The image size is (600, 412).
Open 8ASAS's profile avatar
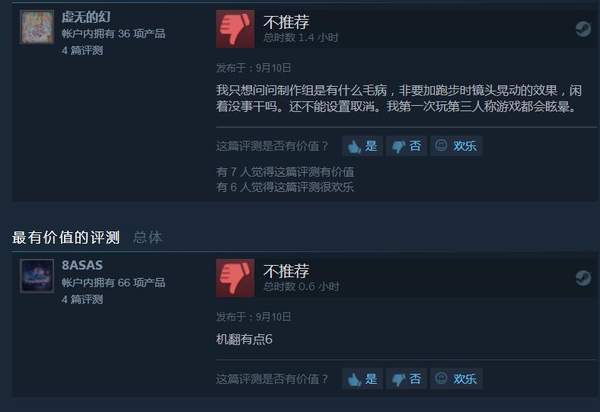coord(37,276)
